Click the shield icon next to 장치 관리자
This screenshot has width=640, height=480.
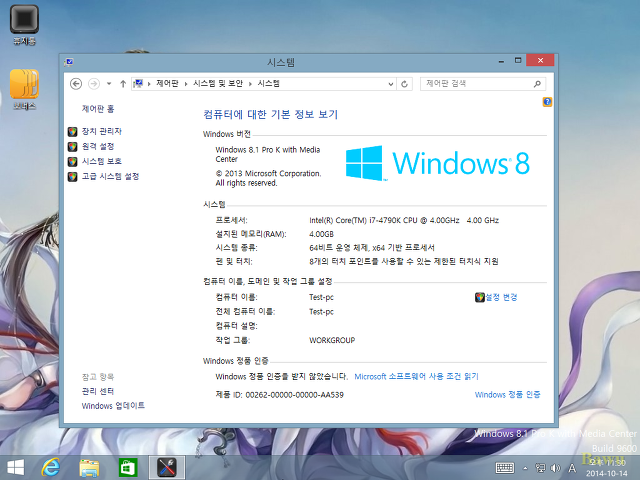click(x=73, y=131)
